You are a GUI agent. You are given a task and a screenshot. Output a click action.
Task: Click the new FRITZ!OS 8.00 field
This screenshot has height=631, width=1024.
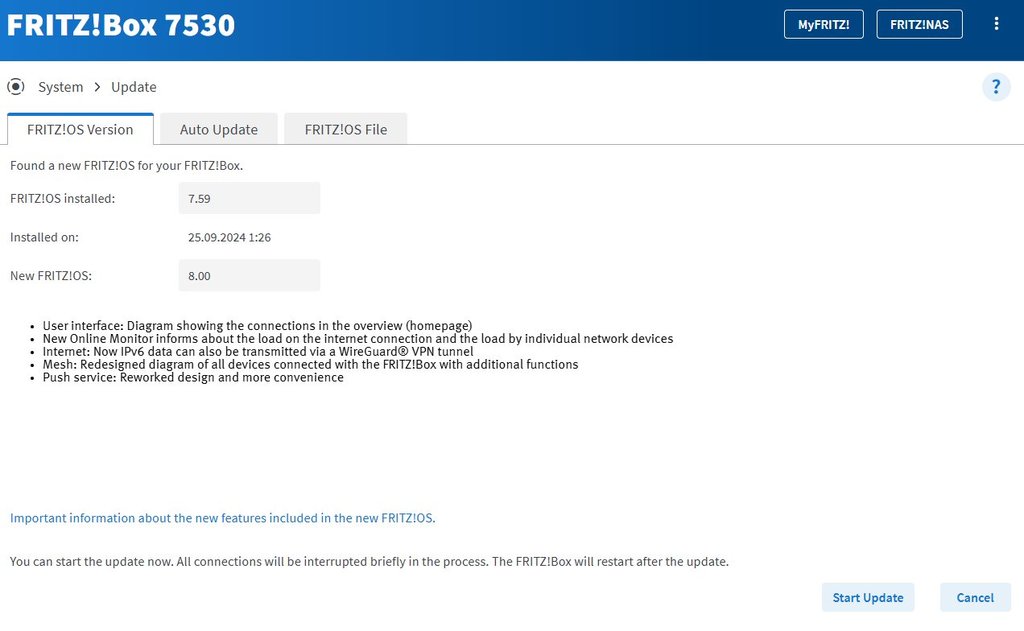pyautogui.click(x=249, y=276)
